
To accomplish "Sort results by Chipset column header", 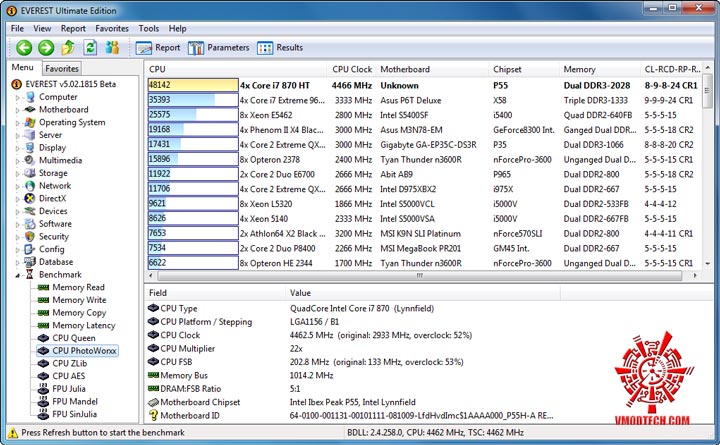I will click(x=524, y=69).
